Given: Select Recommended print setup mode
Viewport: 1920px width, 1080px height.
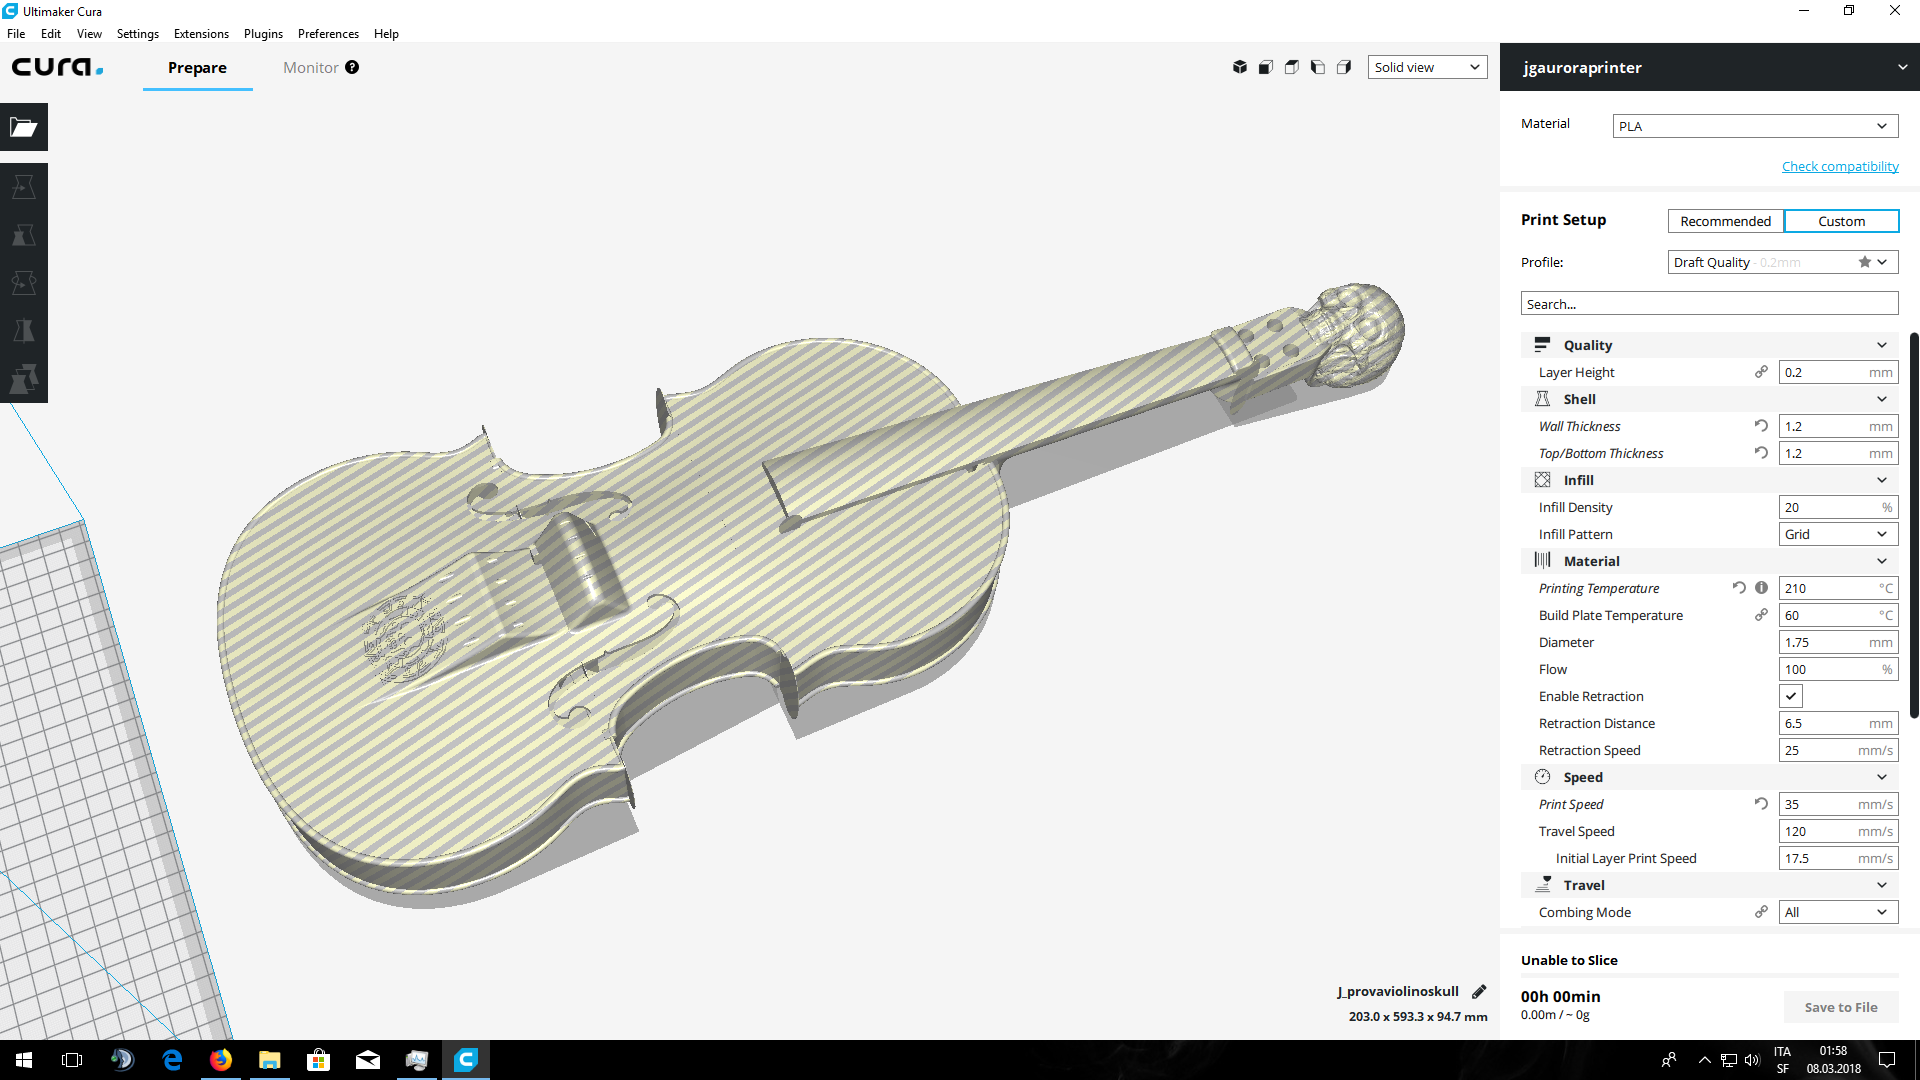Looking at the screenshot, I should 1725,221.
